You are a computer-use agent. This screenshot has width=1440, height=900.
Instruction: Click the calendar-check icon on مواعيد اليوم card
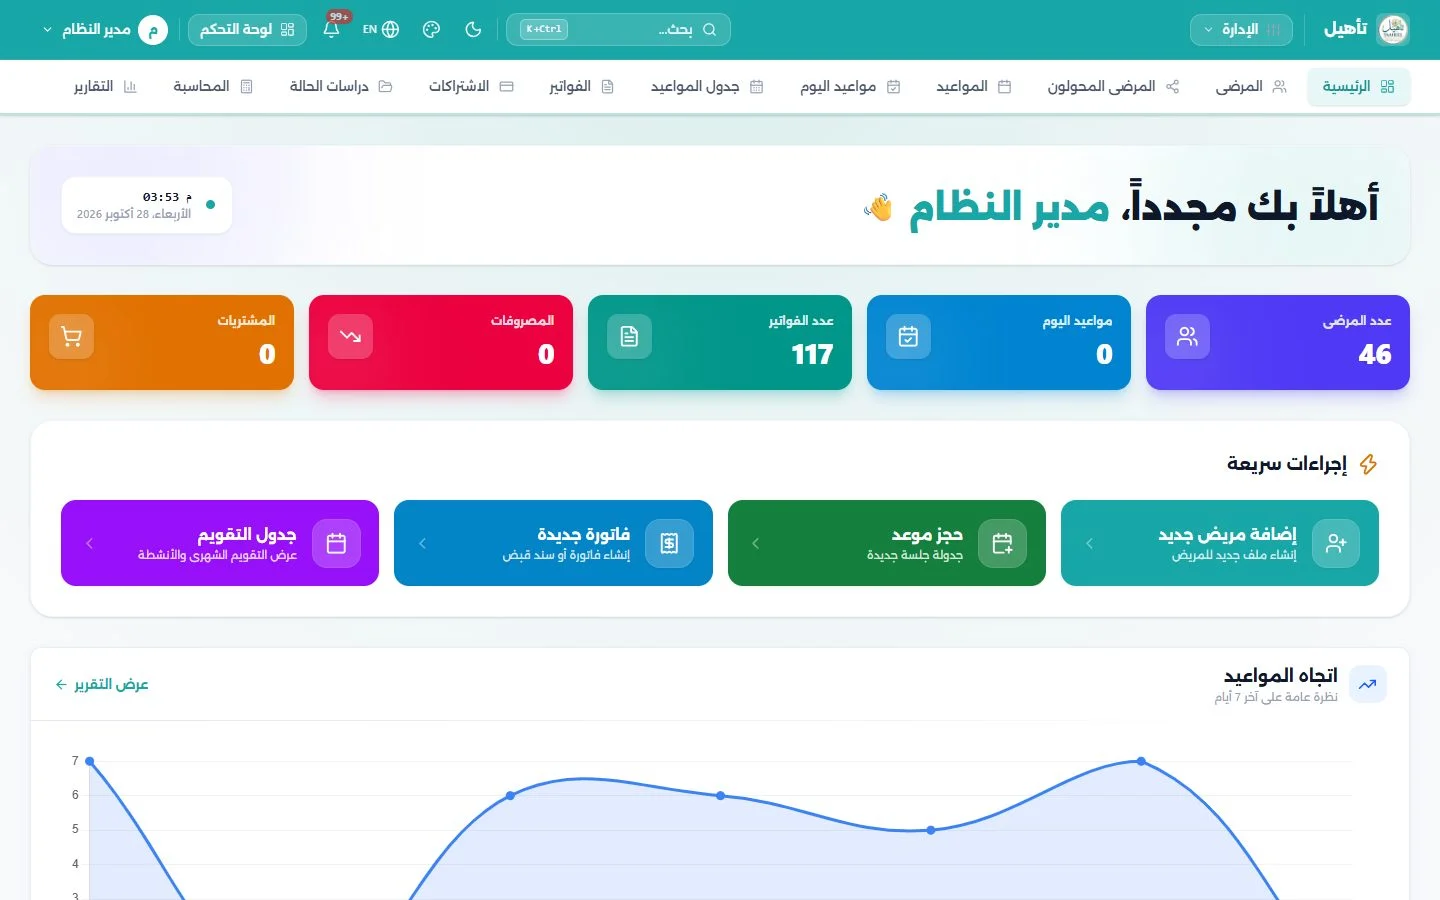[x=908, y=337]
